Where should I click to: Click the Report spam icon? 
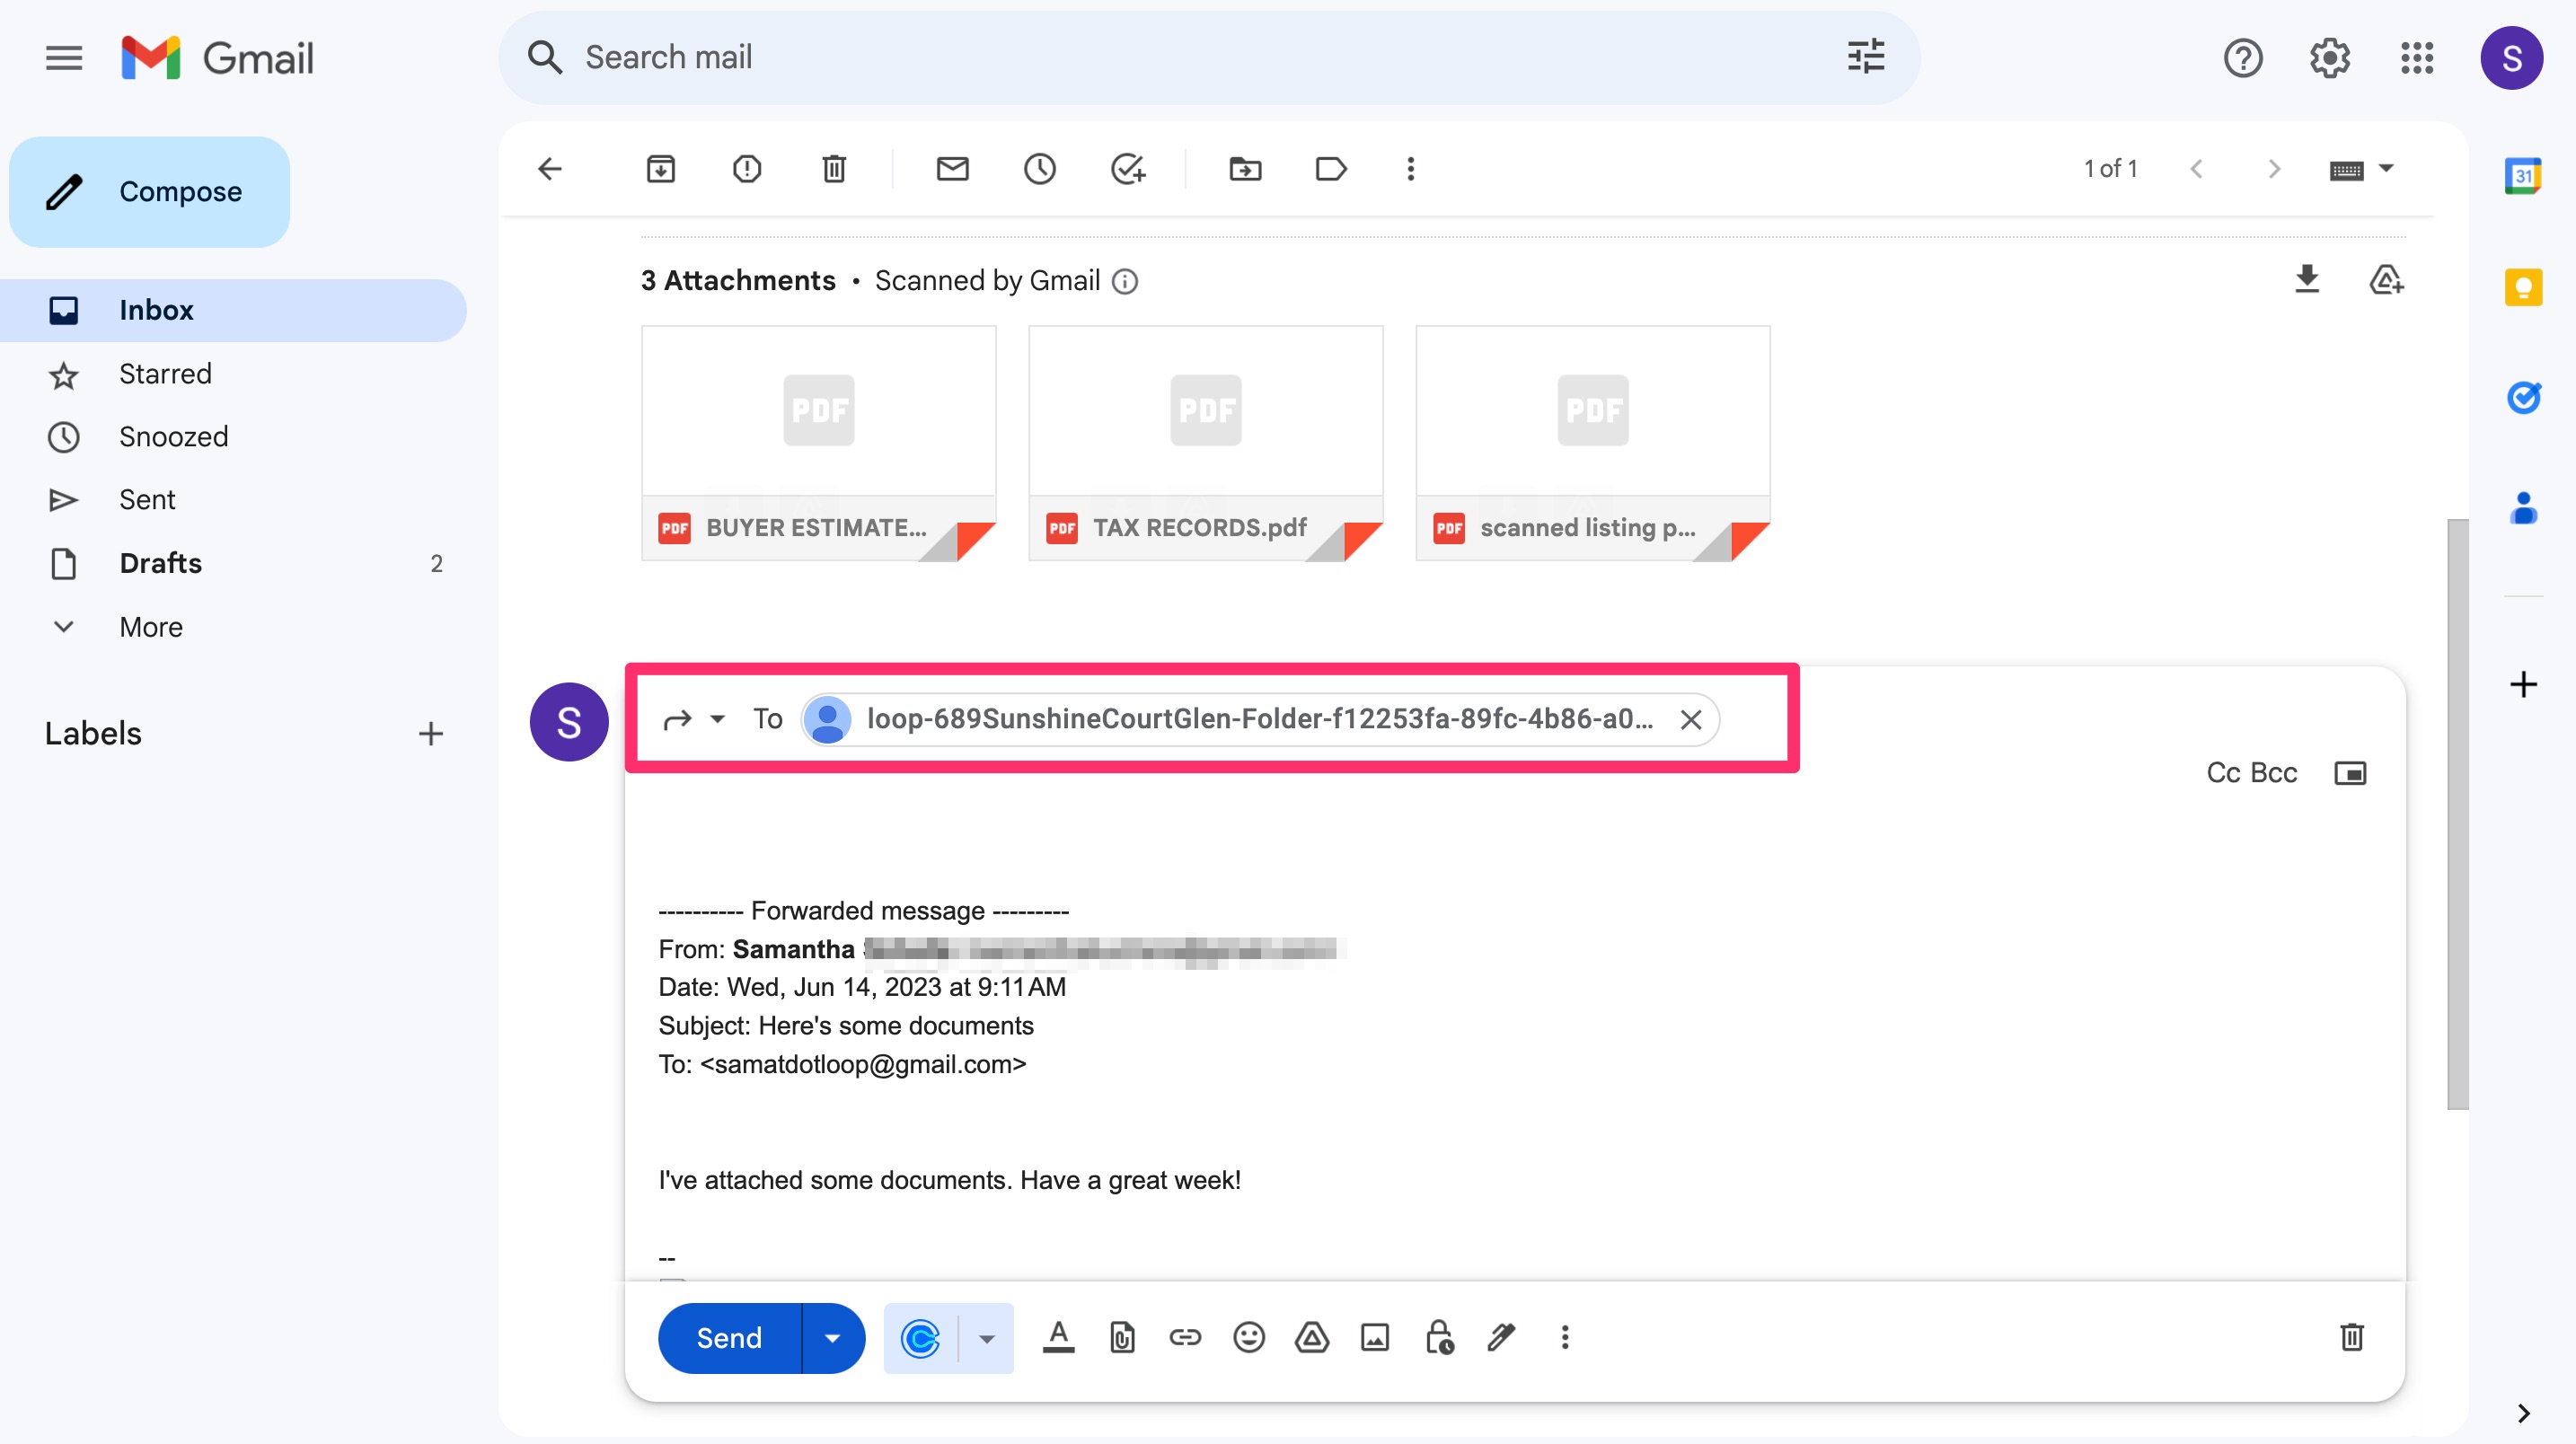pos(747,169)
